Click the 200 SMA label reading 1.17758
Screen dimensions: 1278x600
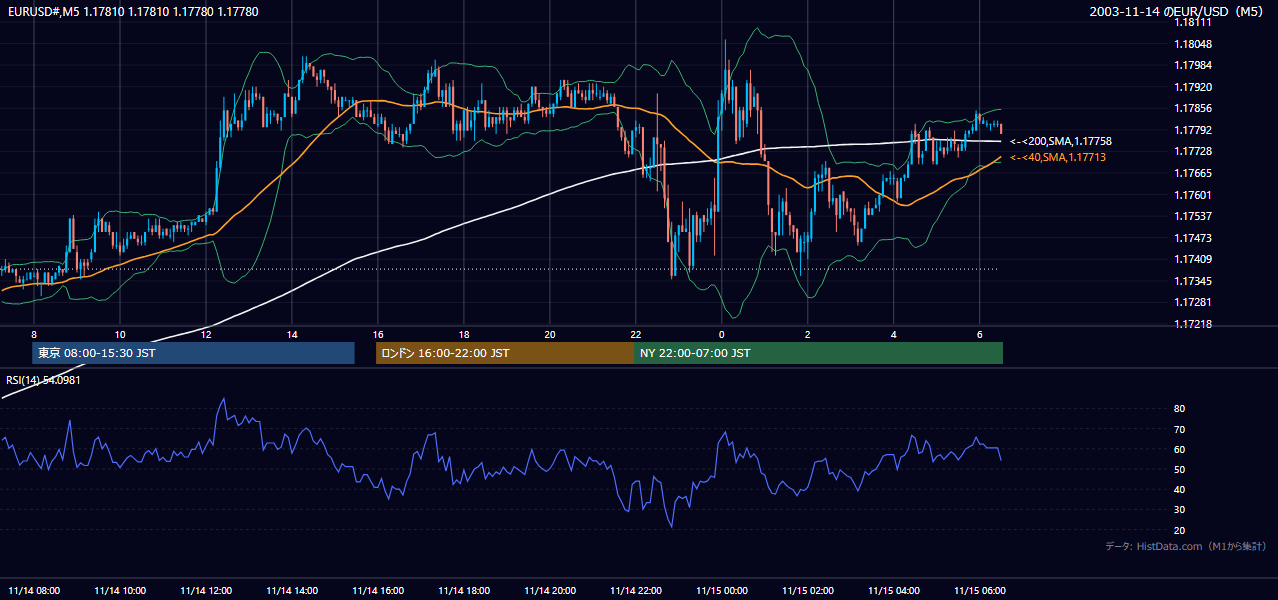point(1061,142)
